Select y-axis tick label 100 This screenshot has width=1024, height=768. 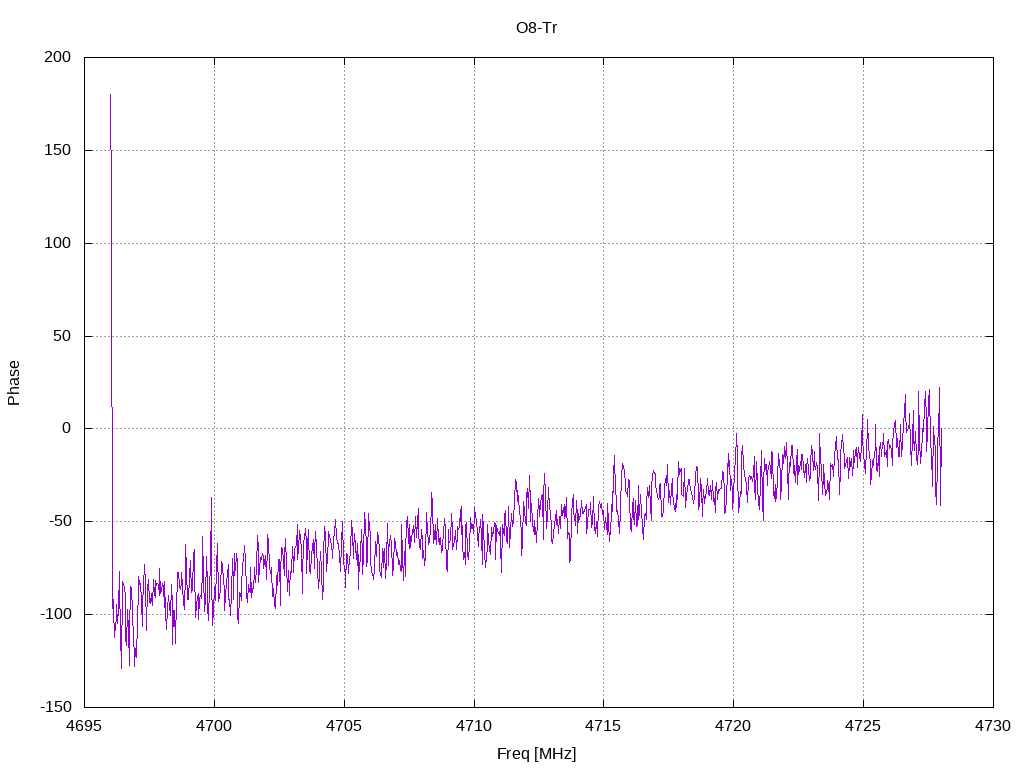[57, 243]
